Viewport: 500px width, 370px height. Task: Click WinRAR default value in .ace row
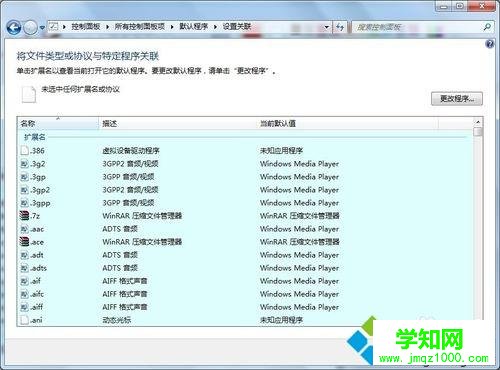coord(300,242)
